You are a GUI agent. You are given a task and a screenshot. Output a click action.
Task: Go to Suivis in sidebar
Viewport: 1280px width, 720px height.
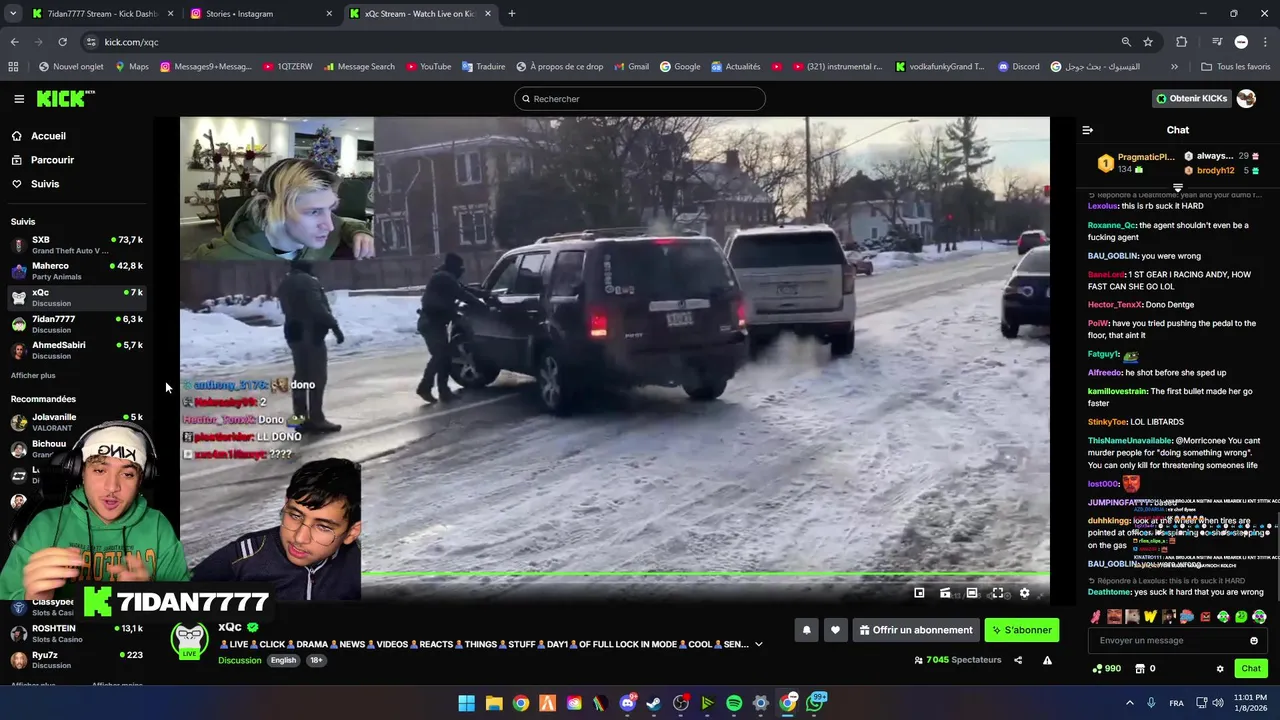(x=37, y=184)
